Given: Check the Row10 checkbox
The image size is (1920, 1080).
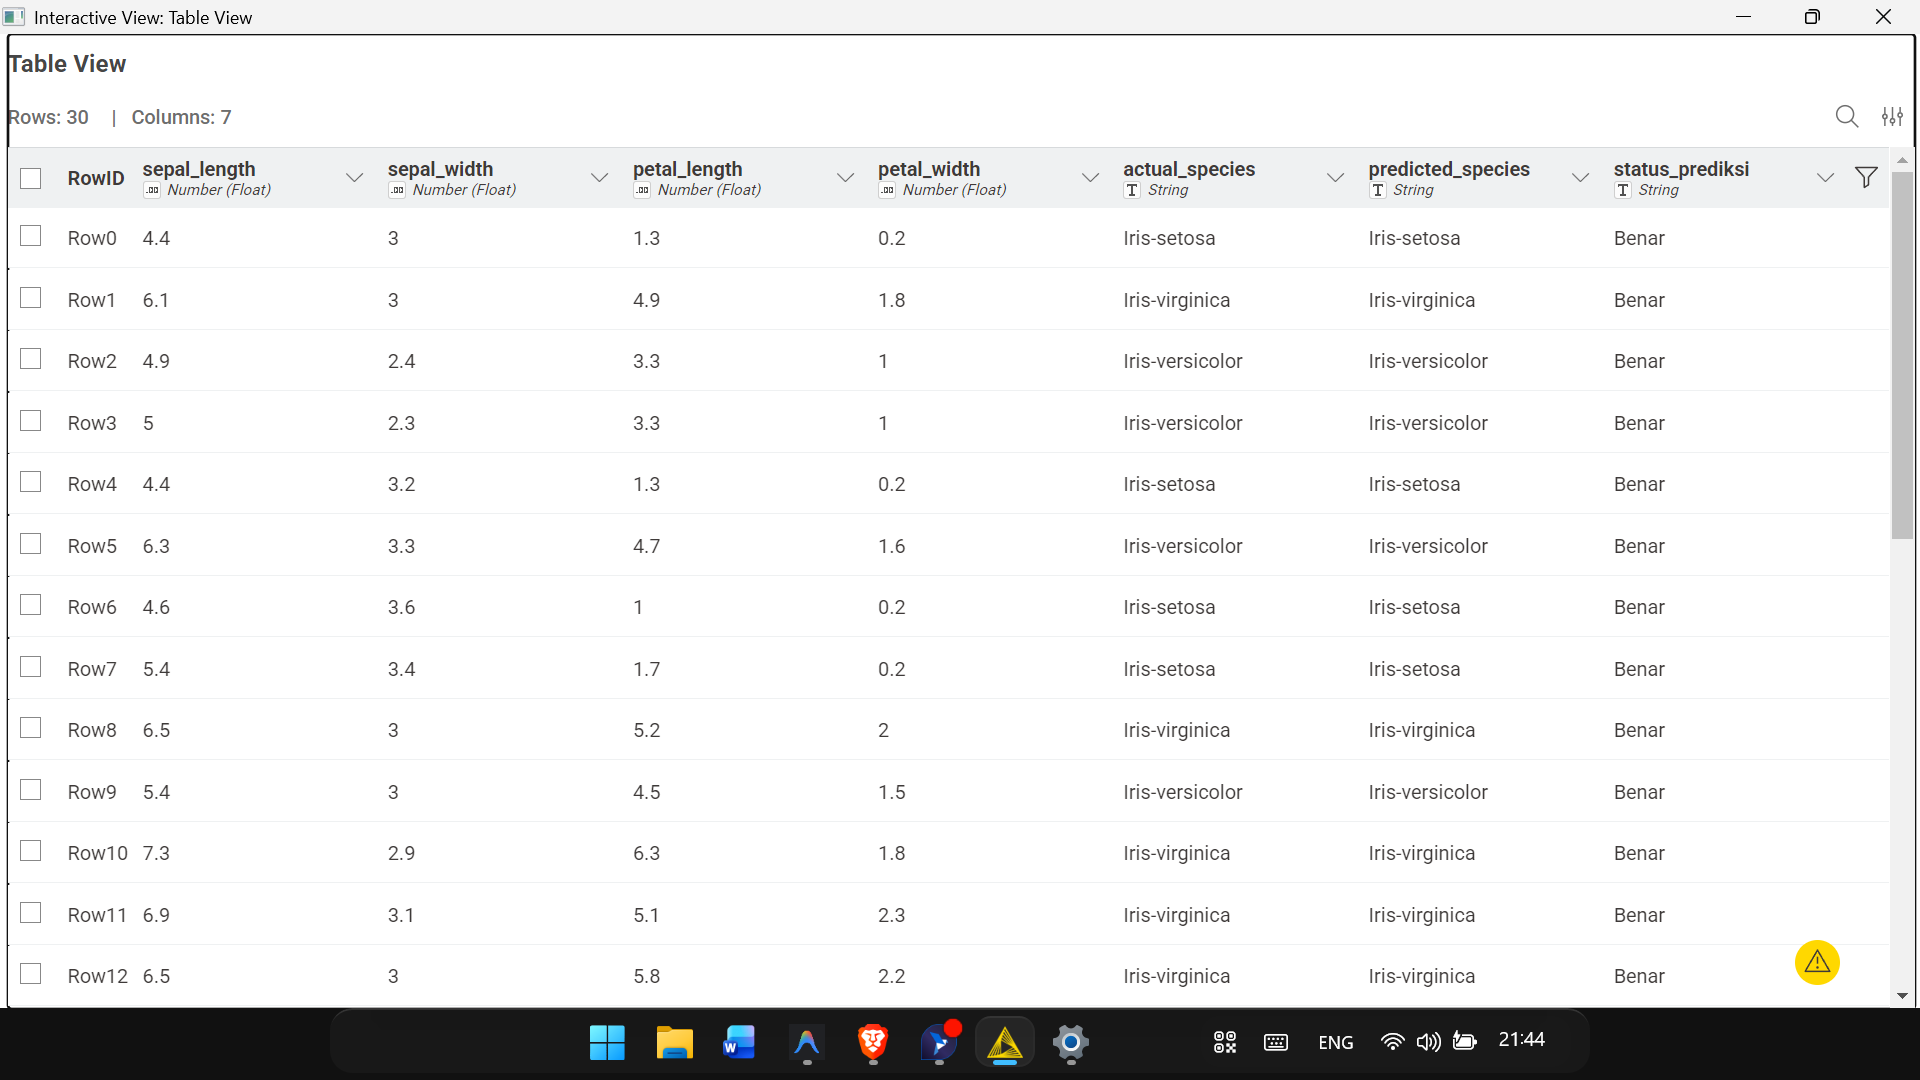Looking at the screenshot, I should tap(31, 851).
